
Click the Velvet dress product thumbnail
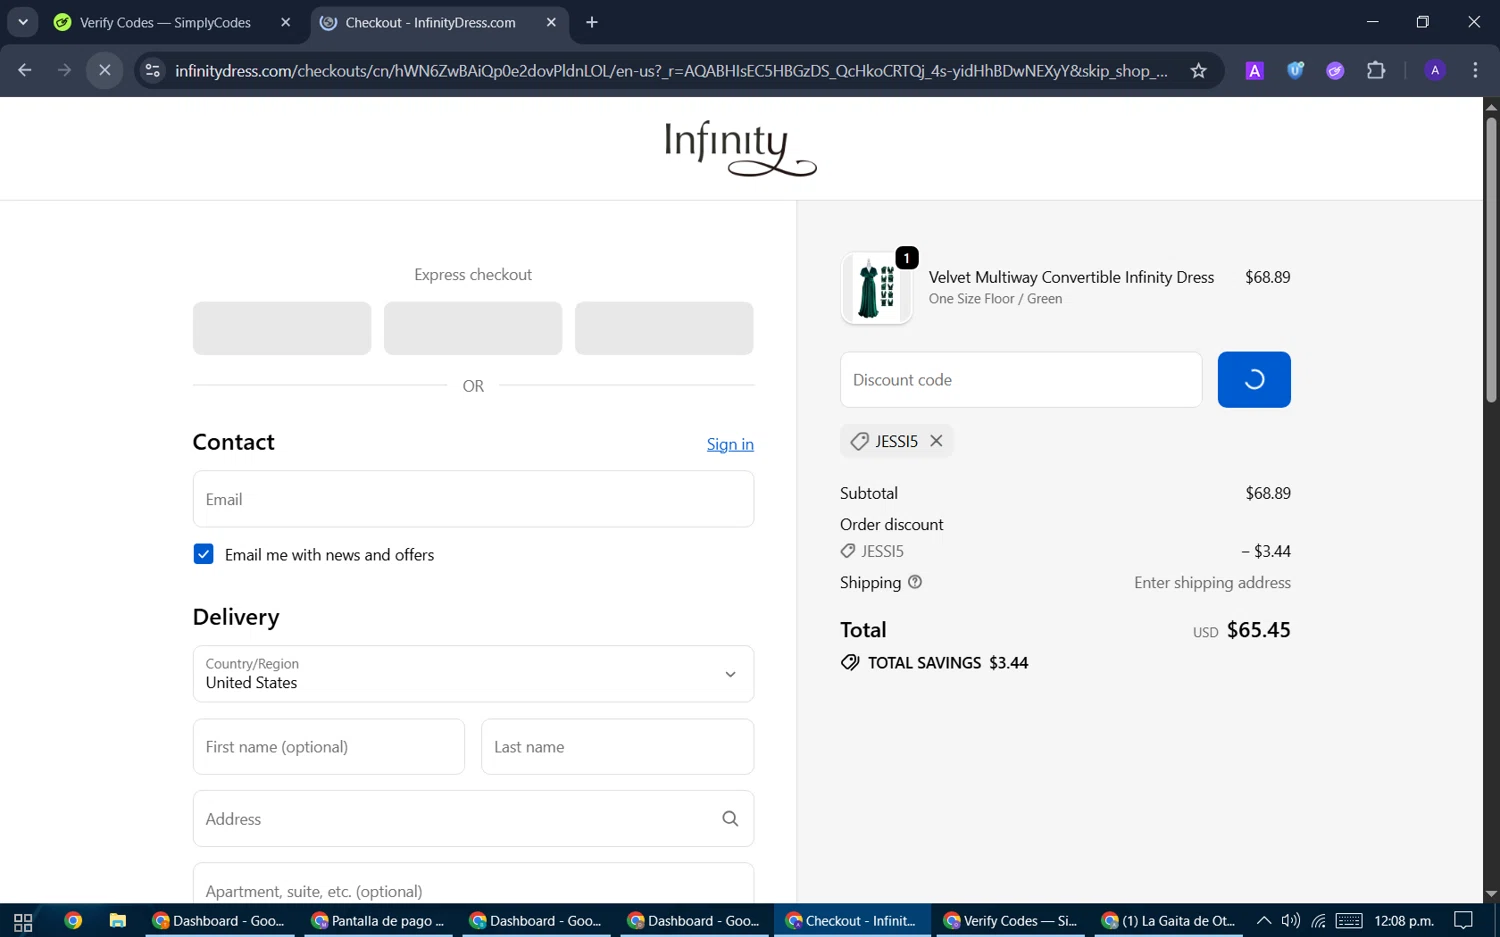point(877,288)
